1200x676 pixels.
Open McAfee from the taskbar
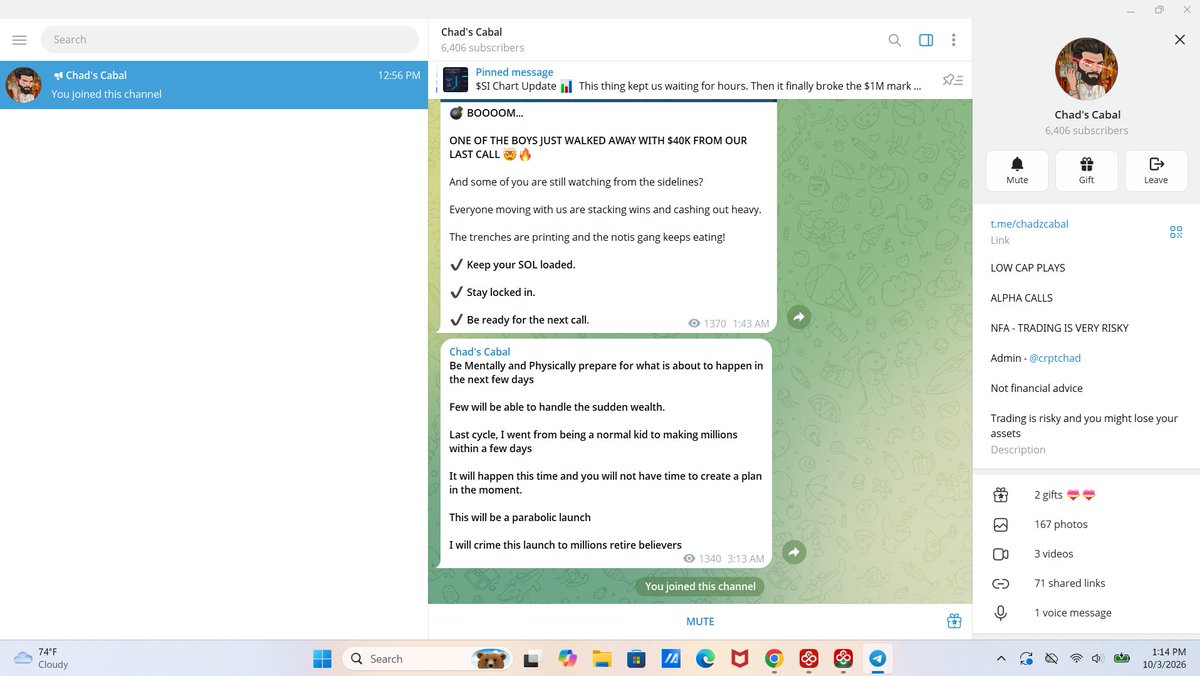point(739,658)
